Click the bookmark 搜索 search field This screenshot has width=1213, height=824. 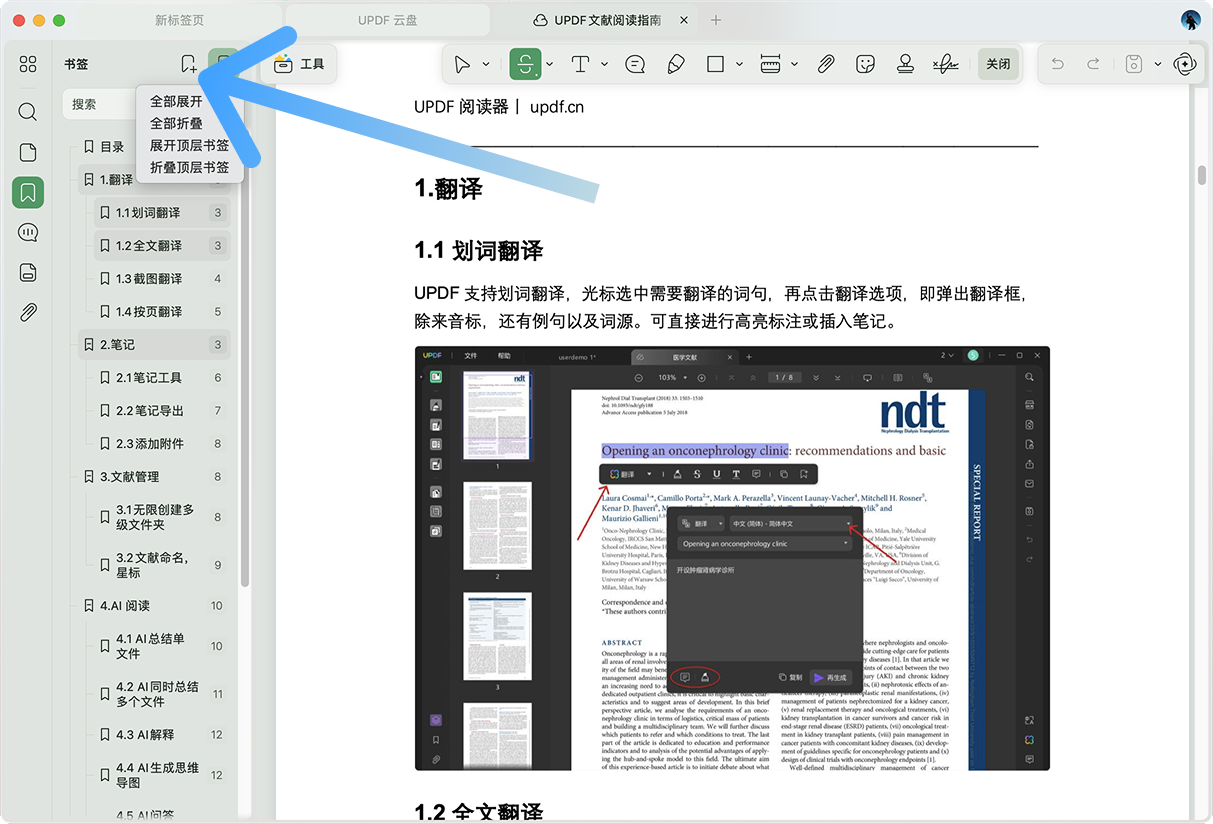[x=100, y=104]
